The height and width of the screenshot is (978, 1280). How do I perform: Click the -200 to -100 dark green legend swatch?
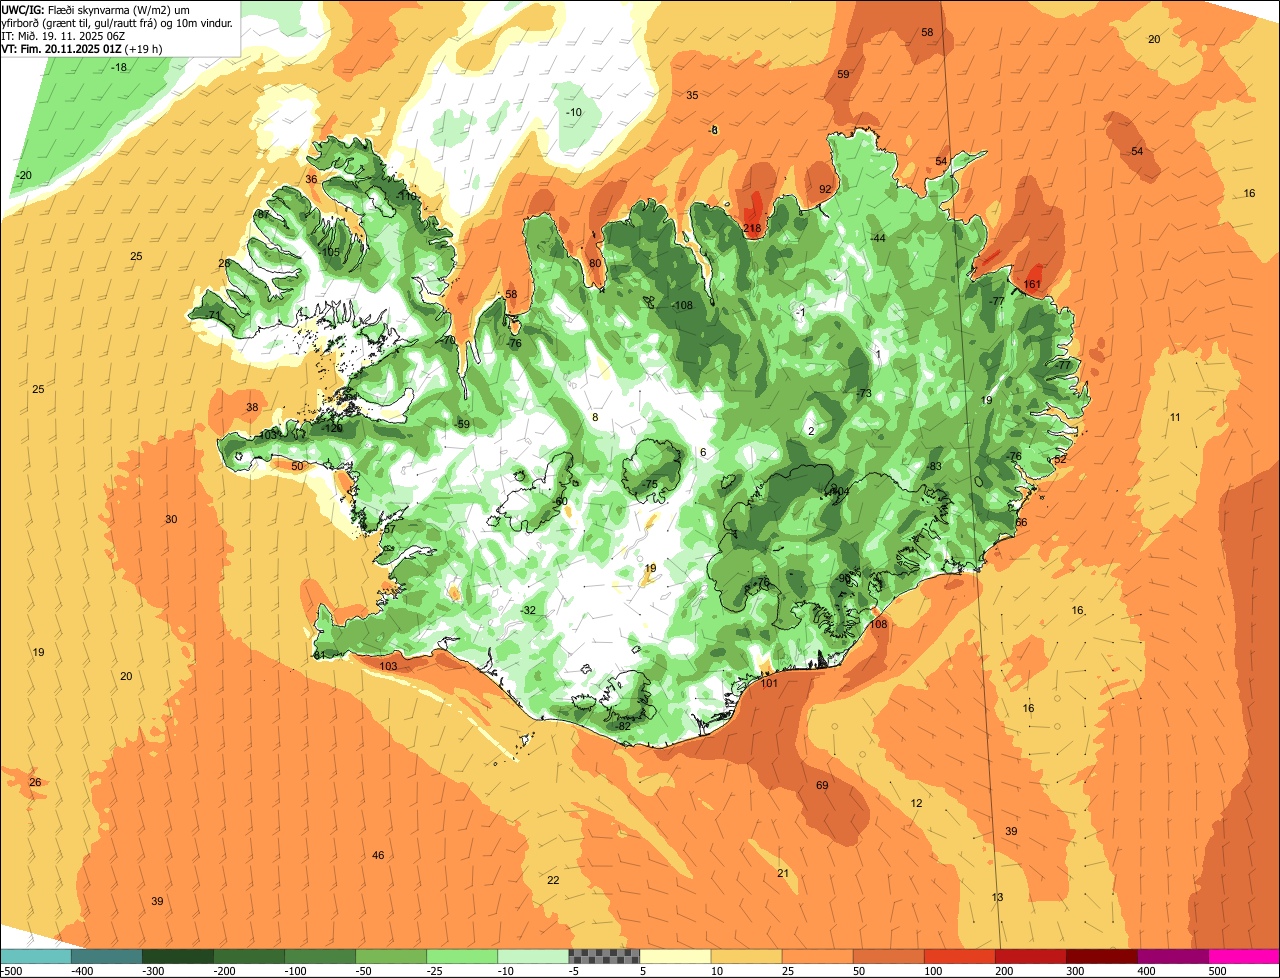249,956
